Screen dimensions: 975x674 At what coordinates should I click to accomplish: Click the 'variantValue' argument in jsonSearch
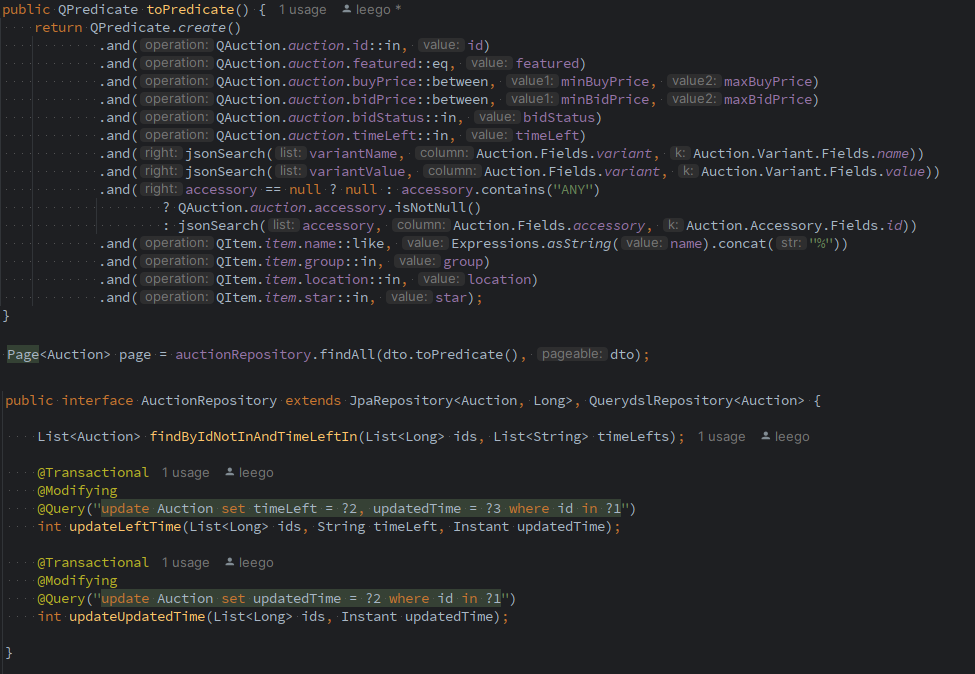pyautogui.click(x=358, y=172)
